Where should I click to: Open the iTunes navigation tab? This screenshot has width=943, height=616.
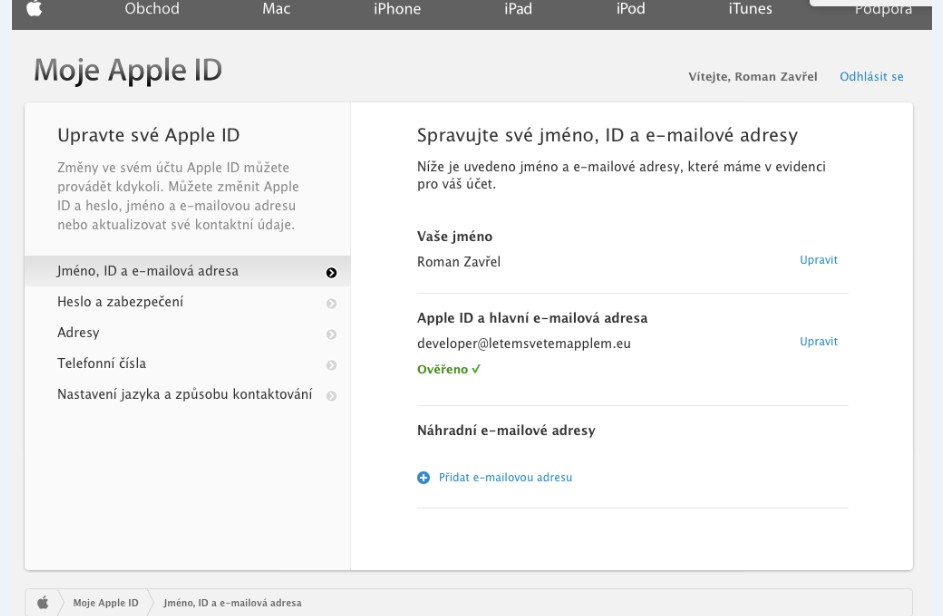pyautogui.click(x=750, y=8)
